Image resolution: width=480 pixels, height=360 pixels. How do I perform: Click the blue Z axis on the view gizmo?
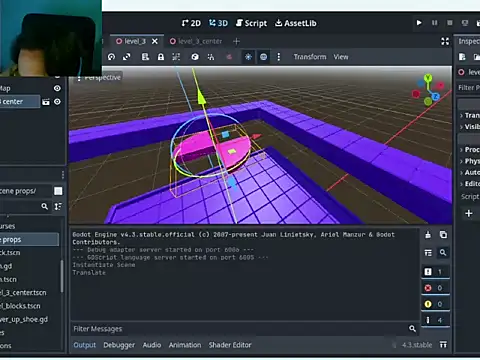pyautogui.click(x=435, y=96)
